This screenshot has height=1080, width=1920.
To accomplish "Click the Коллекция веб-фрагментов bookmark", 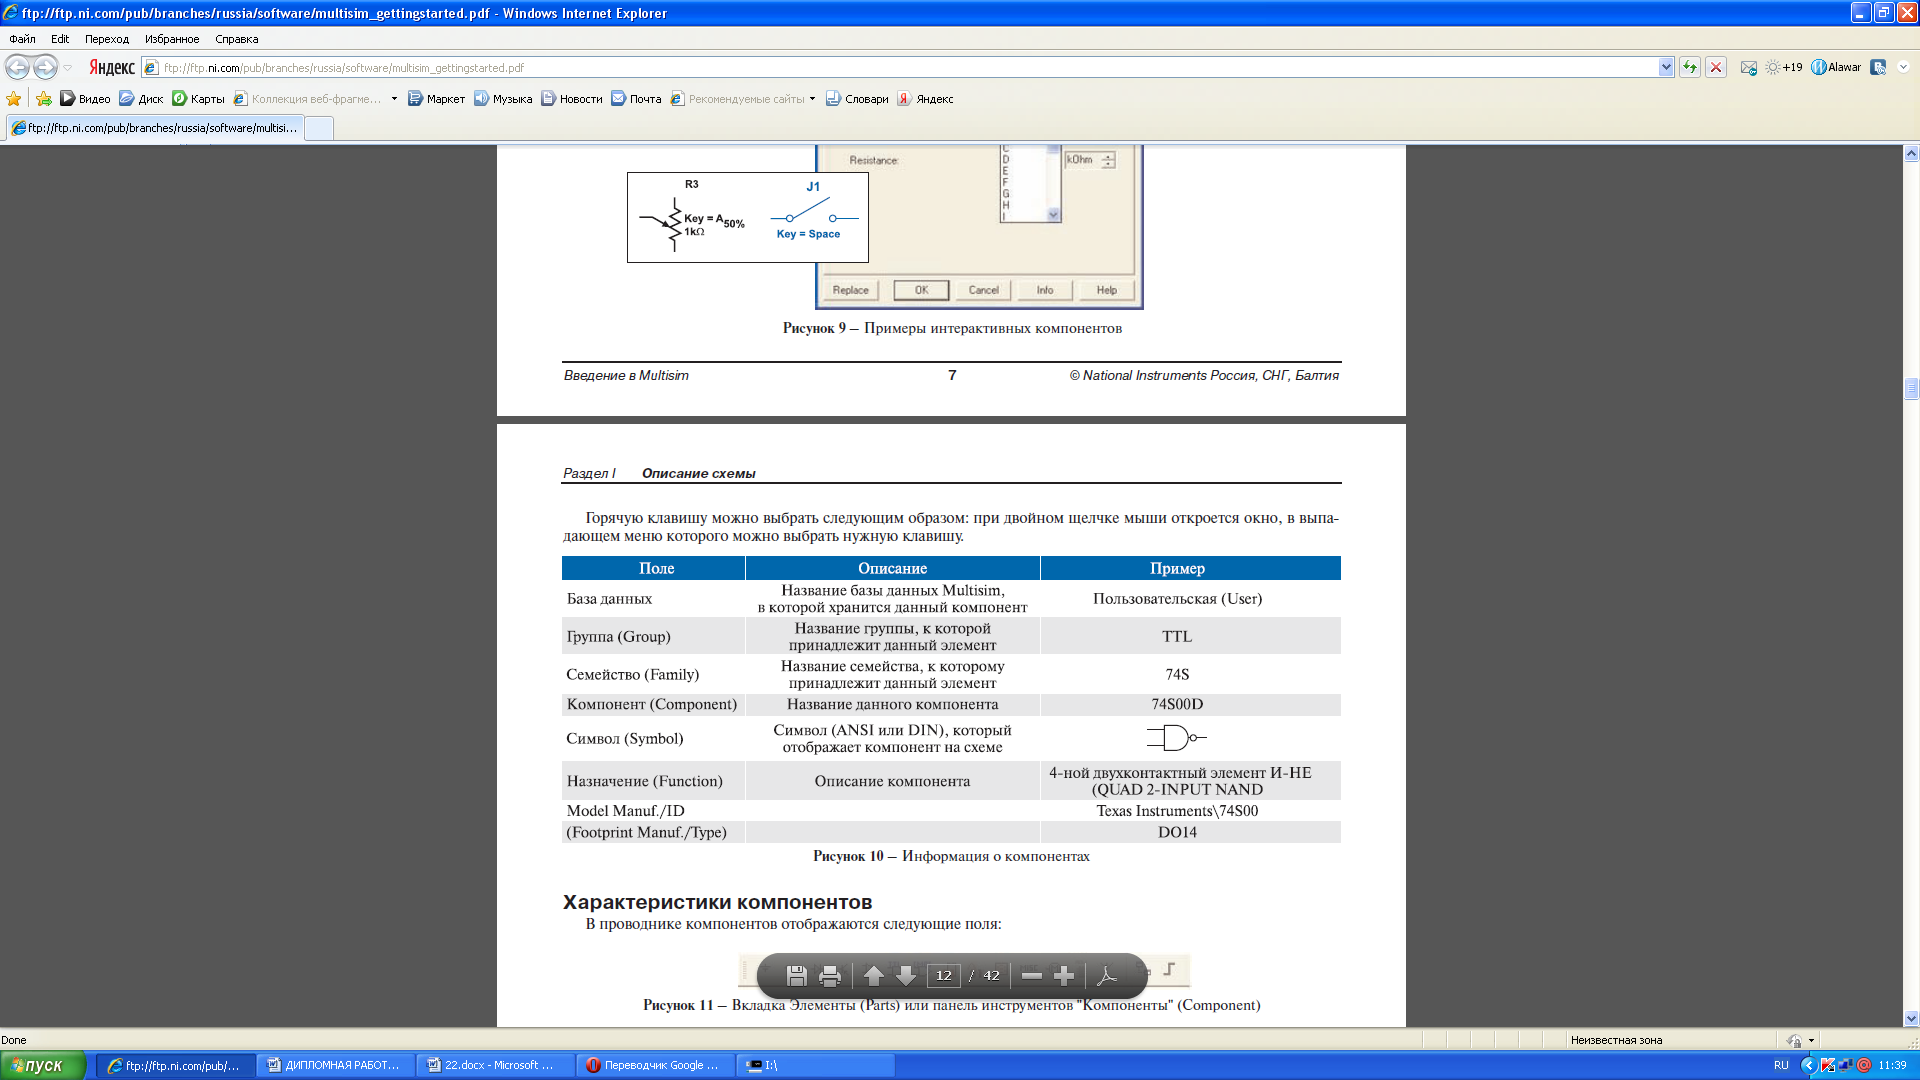I will tap(308, 98).
